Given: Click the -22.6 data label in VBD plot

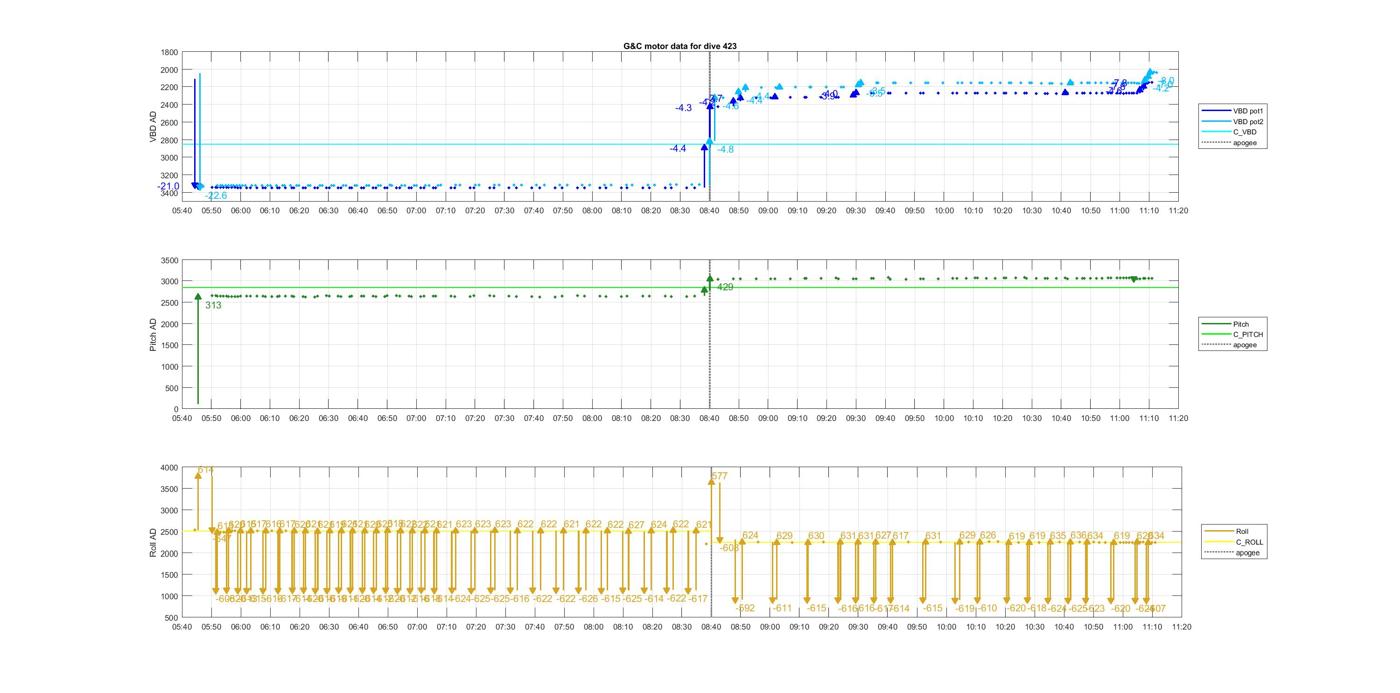Looking at the screenshot, I should tap(216, 196).
